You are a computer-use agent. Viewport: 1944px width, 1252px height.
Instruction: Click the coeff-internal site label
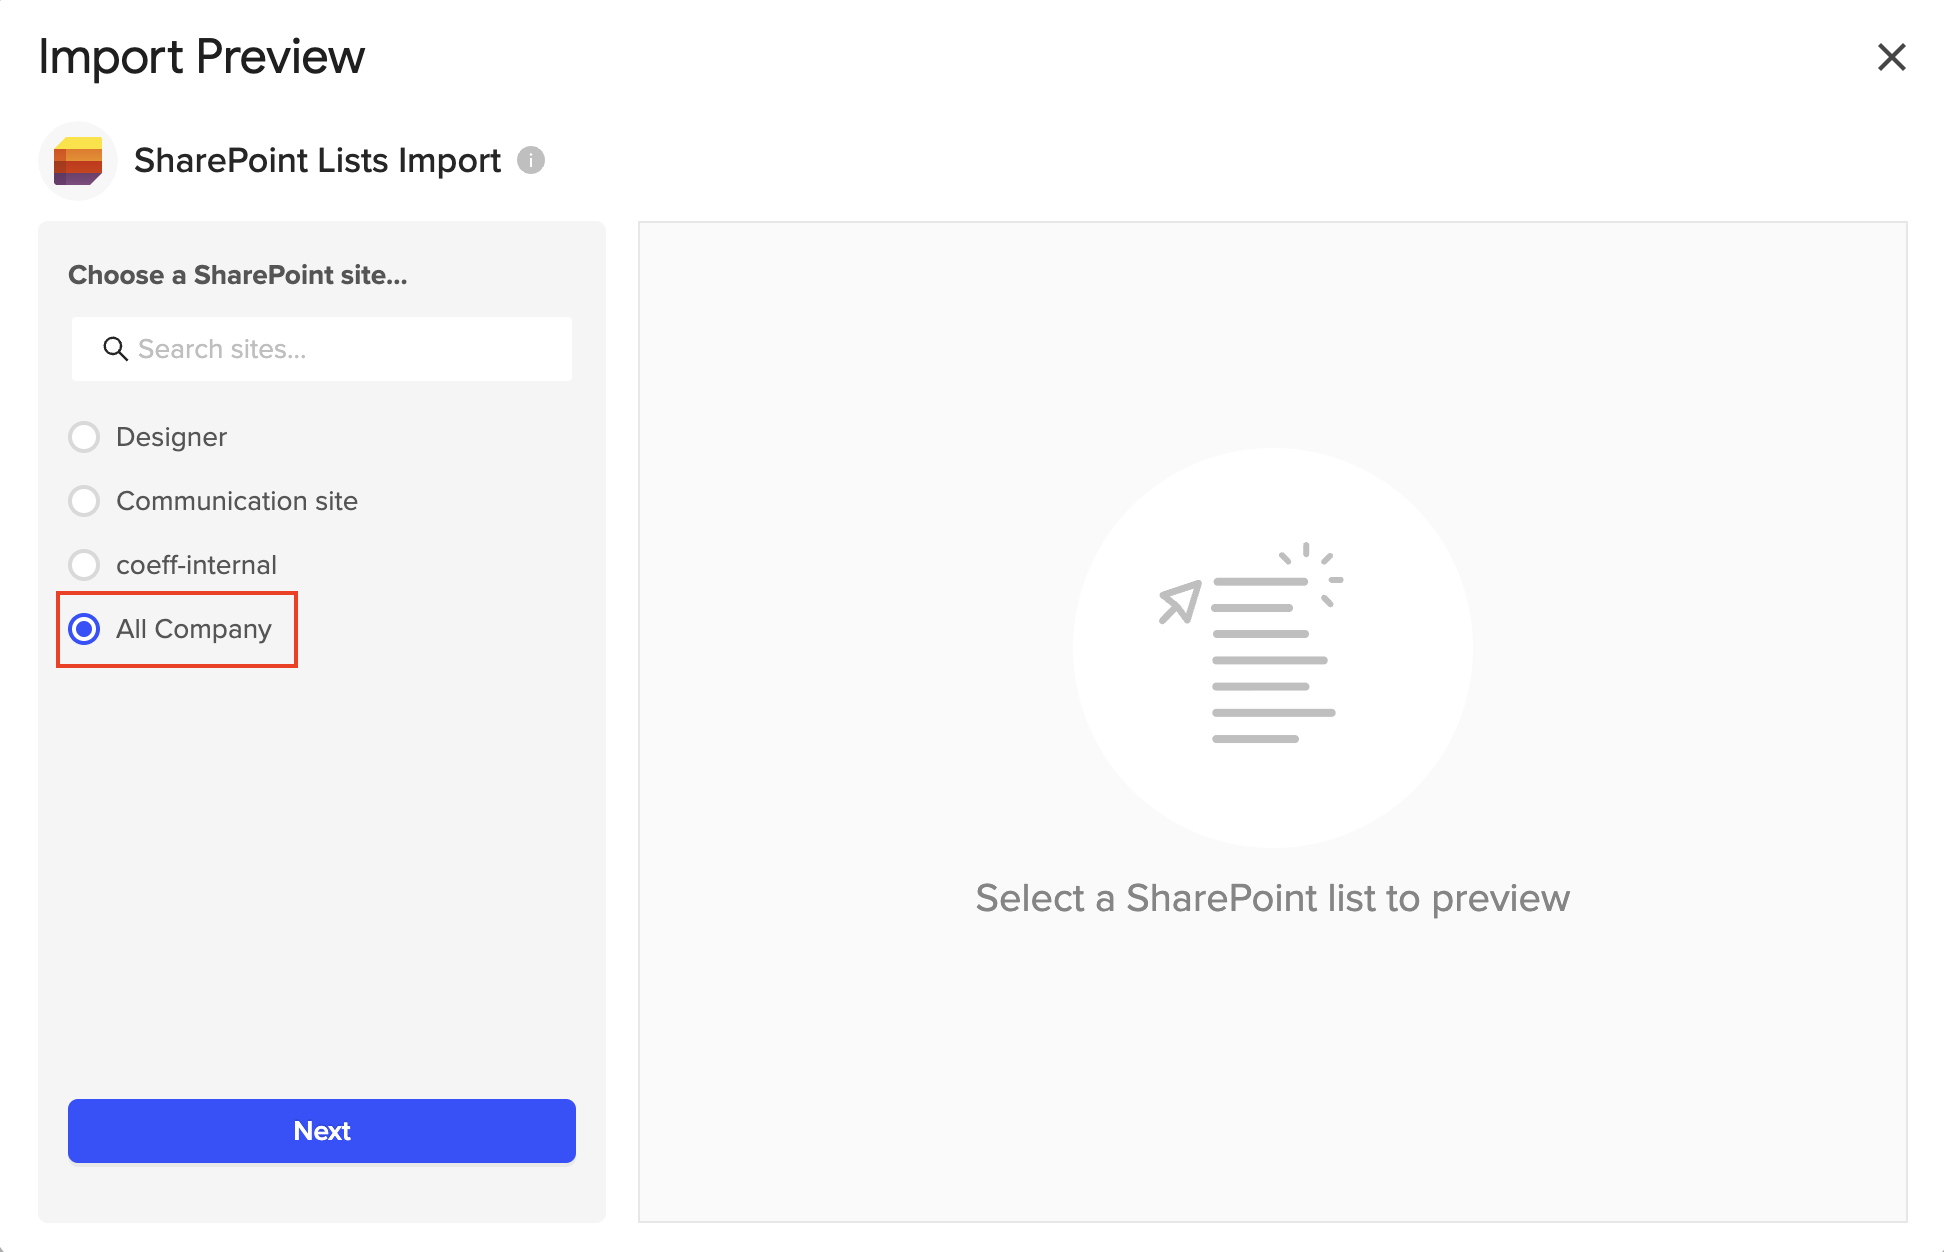pos(196,565)
